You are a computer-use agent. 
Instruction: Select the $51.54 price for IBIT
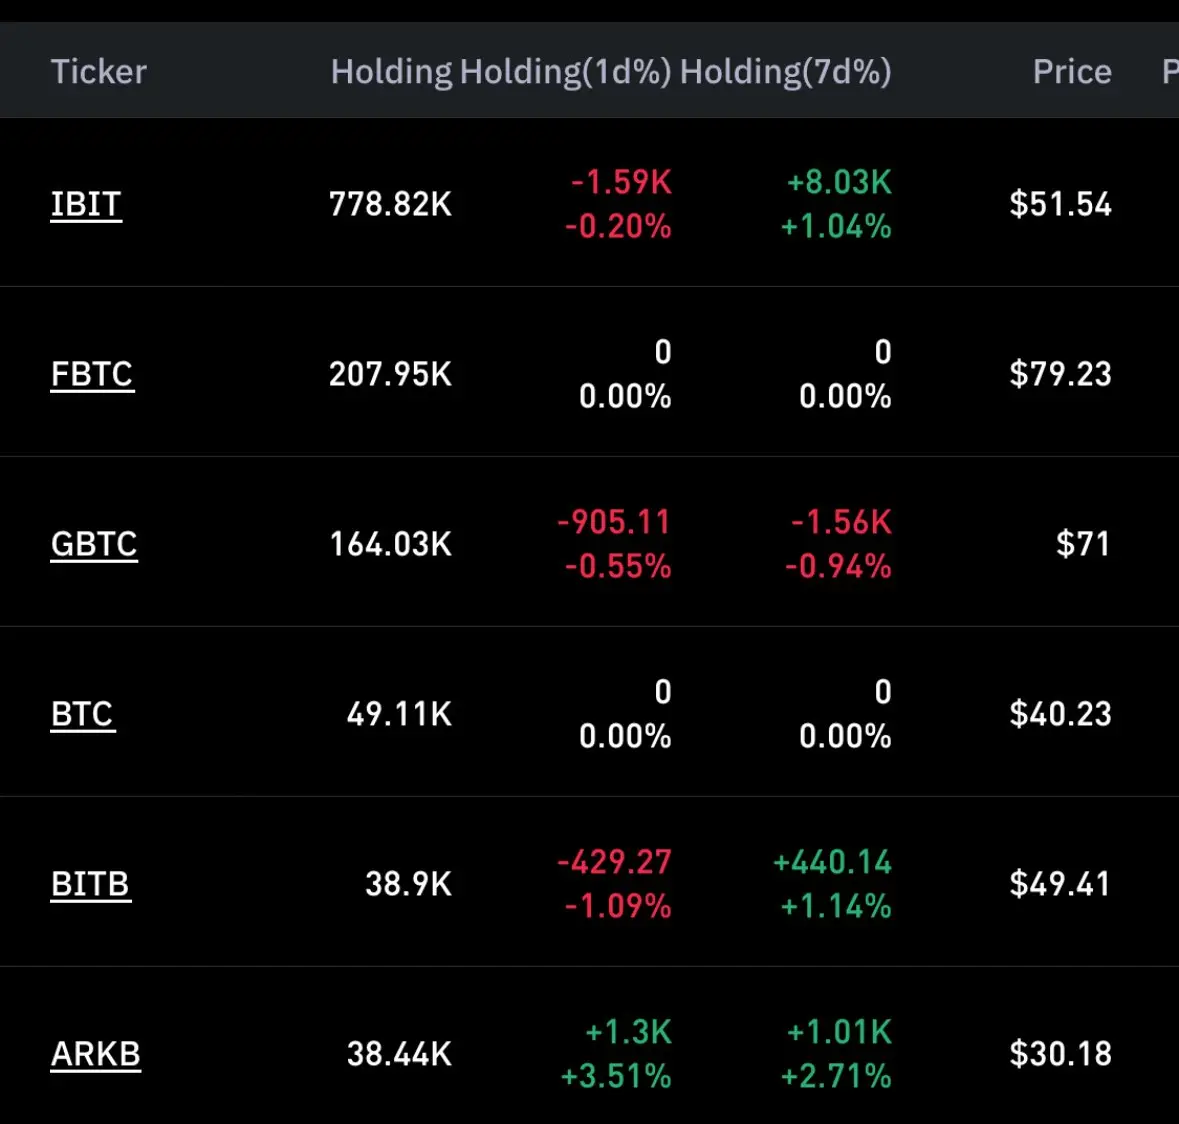tap(1060, 204)
